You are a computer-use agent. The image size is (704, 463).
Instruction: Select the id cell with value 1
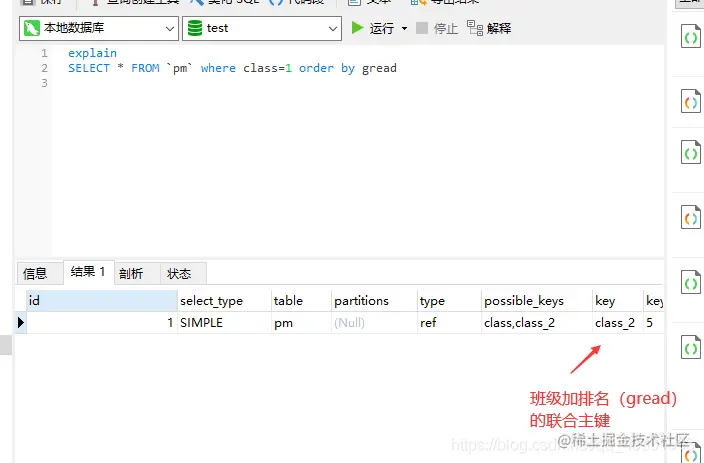pos(102,322)
